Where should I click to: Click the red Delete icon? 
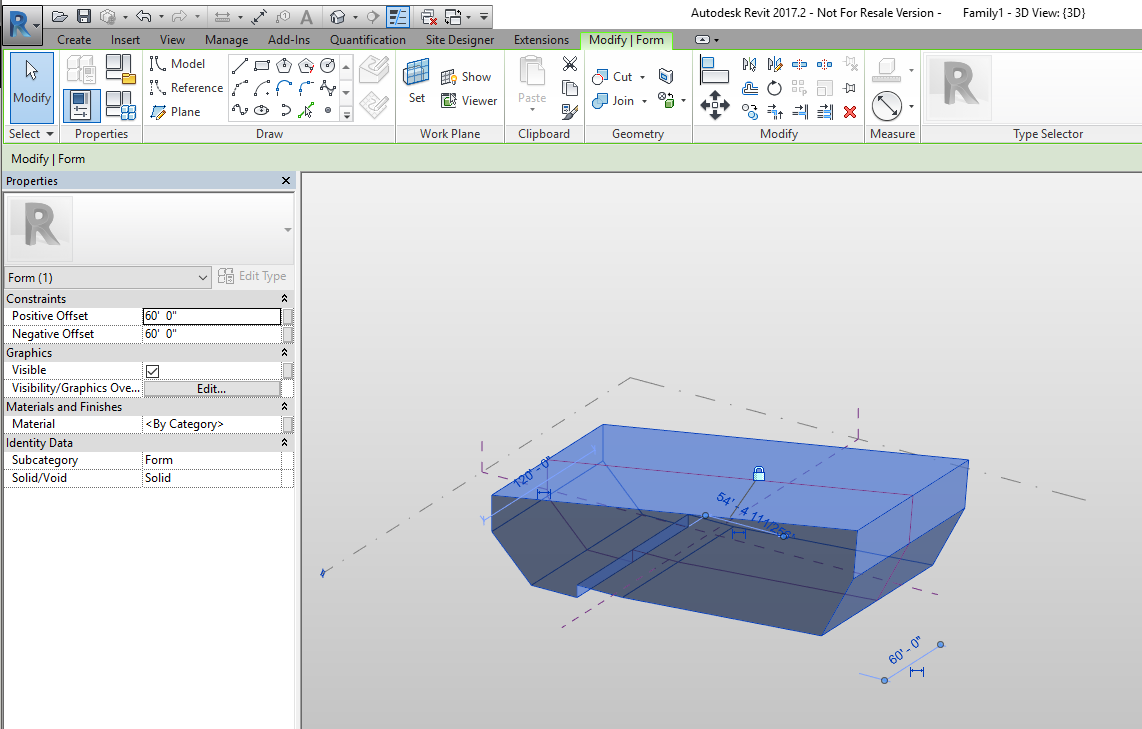click(x=850, y=111)
